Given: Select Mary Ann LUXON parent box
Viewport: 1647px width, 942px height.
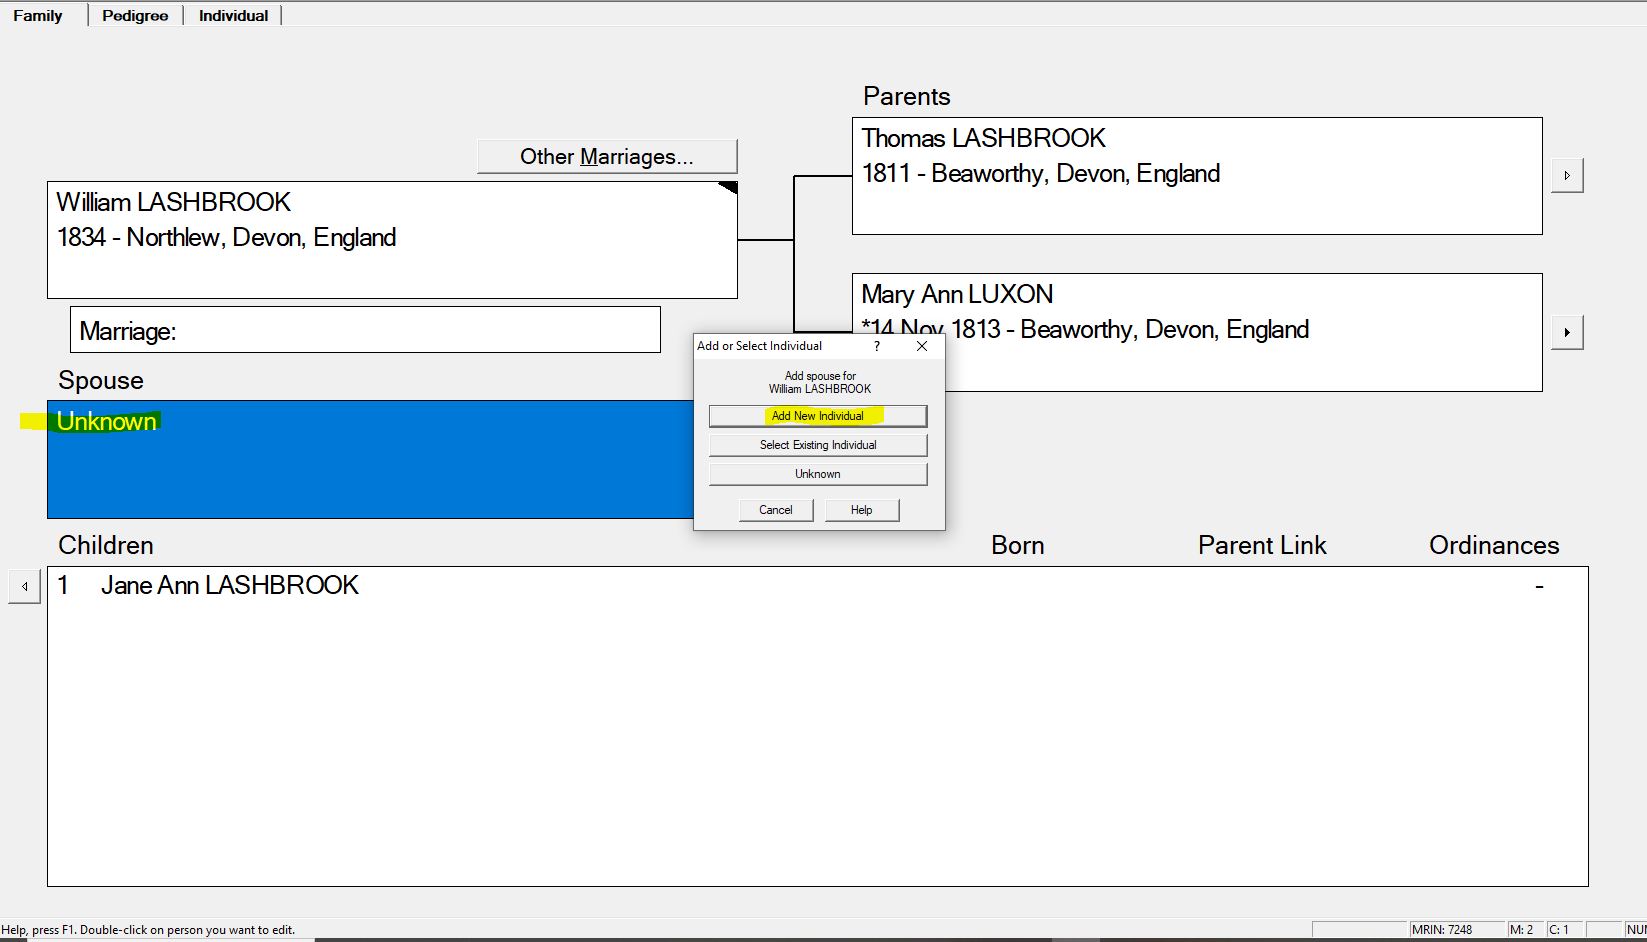Looking at the screenshot, I should click(x=1197, y=332).
